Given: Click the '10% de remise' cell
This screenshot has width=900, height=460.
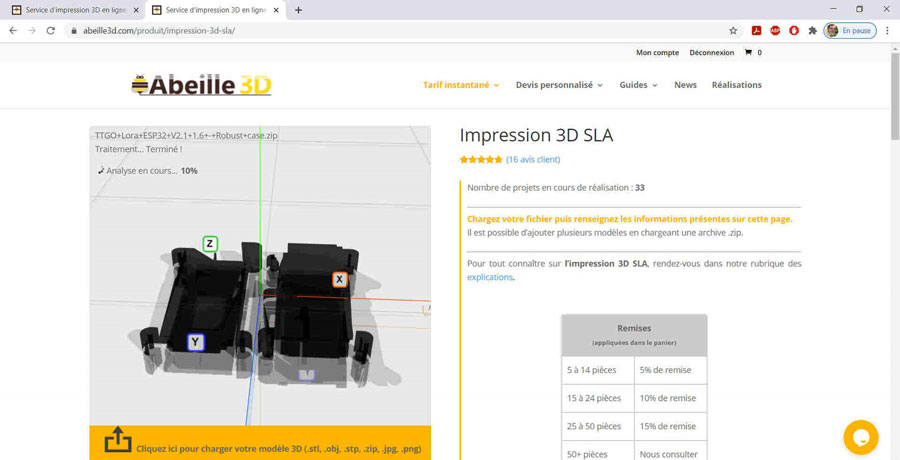Looking at the screenshot, I should click(670, 399).
